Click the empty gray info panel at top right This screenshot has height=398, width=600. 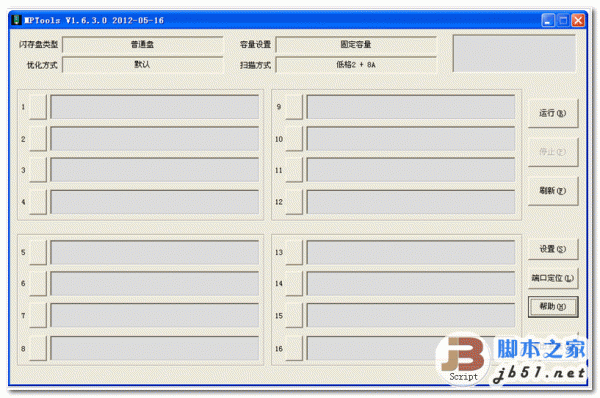point(514,54)
